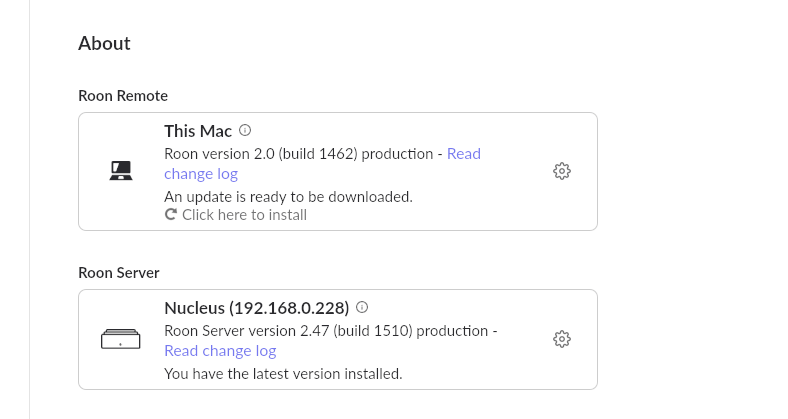This screenshot has width=788, height=419.
Task: Click the Roon Remote section label
Action: click(123, 95)
